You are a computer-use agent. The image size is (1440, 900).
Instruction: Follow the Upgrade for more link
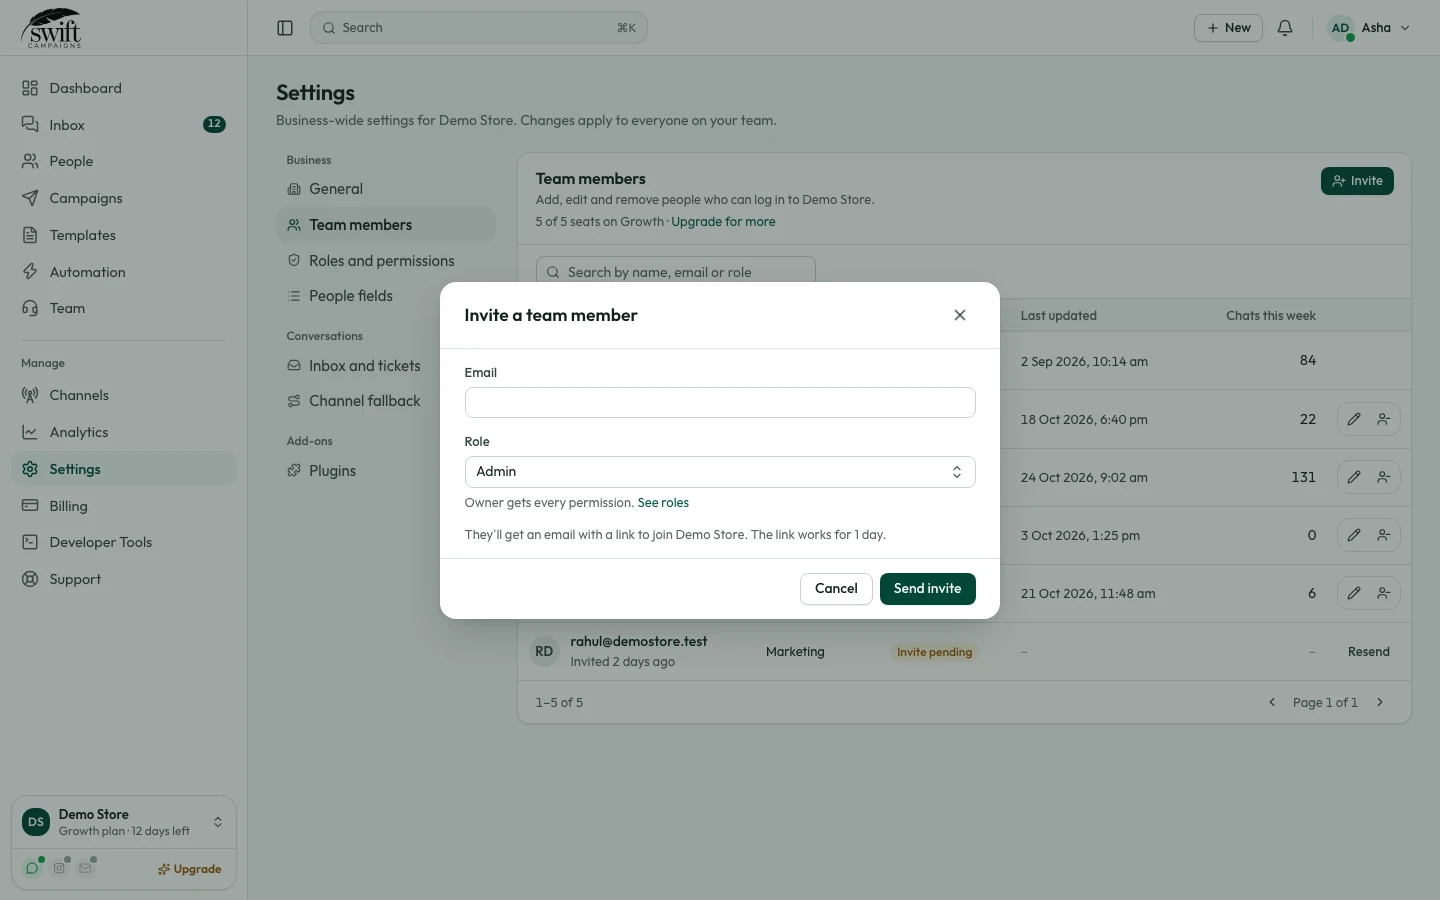(x=723, y=222)
